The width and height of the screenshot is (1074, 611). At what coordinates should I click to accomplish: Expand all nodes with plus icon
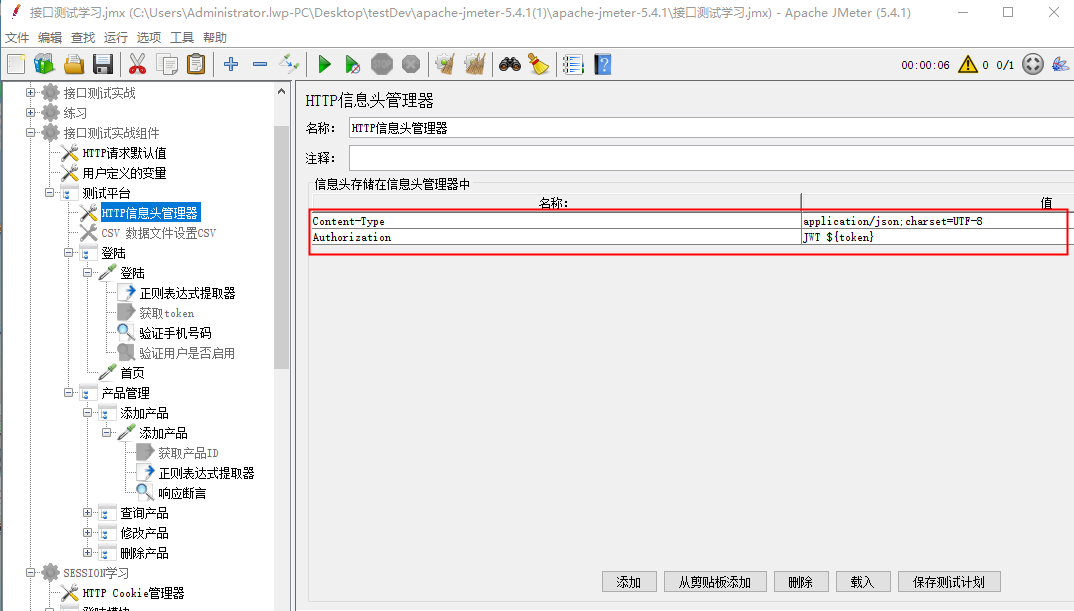(231, 64)
